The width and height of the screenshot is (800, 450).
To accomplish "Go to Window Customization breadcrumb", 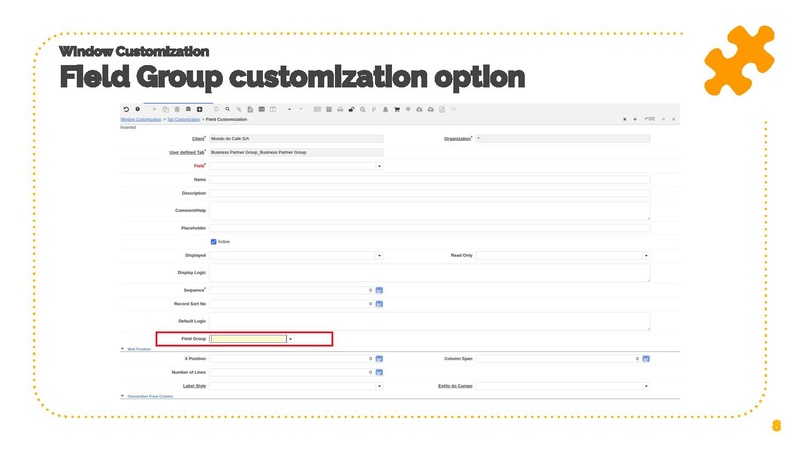I will click(141, 119).
